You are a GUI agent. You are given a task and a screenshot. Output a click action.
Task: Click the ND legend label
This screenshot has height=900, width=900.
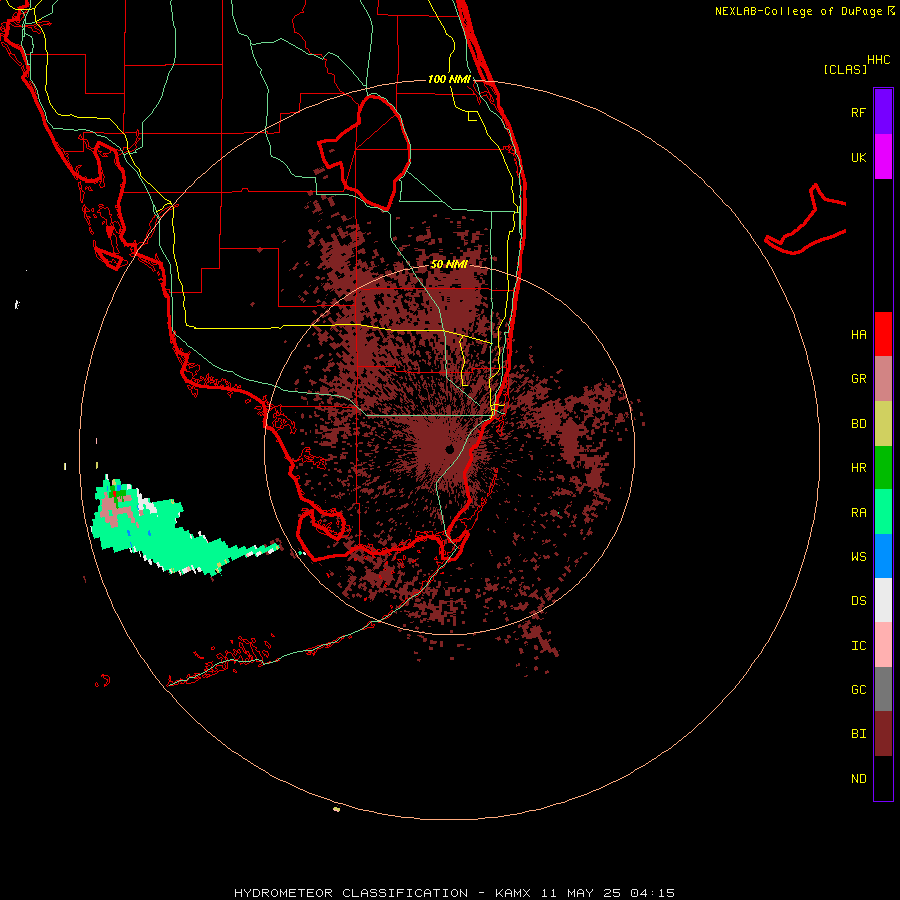point(858,779)
